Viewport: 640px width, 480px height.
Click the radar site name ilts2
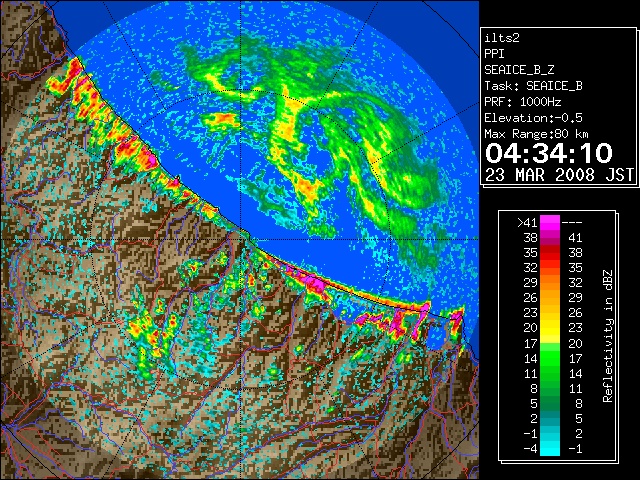click(x=502, y=38)
